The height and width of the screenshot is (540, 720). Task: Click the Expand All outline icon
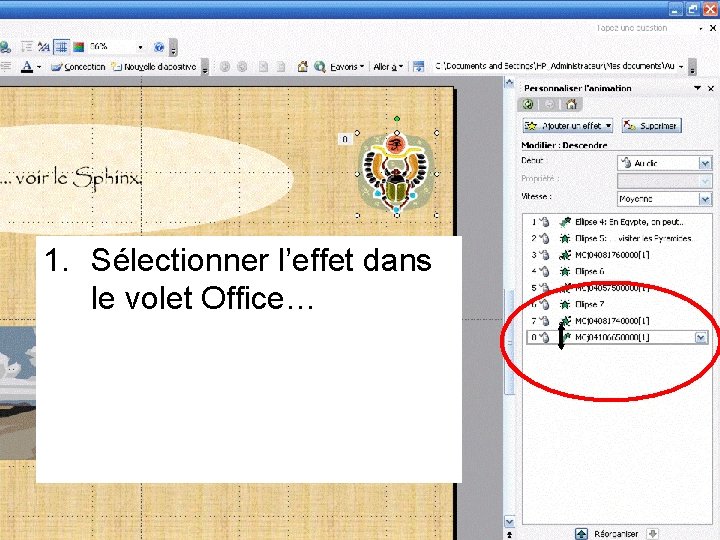tap(27, 47)
